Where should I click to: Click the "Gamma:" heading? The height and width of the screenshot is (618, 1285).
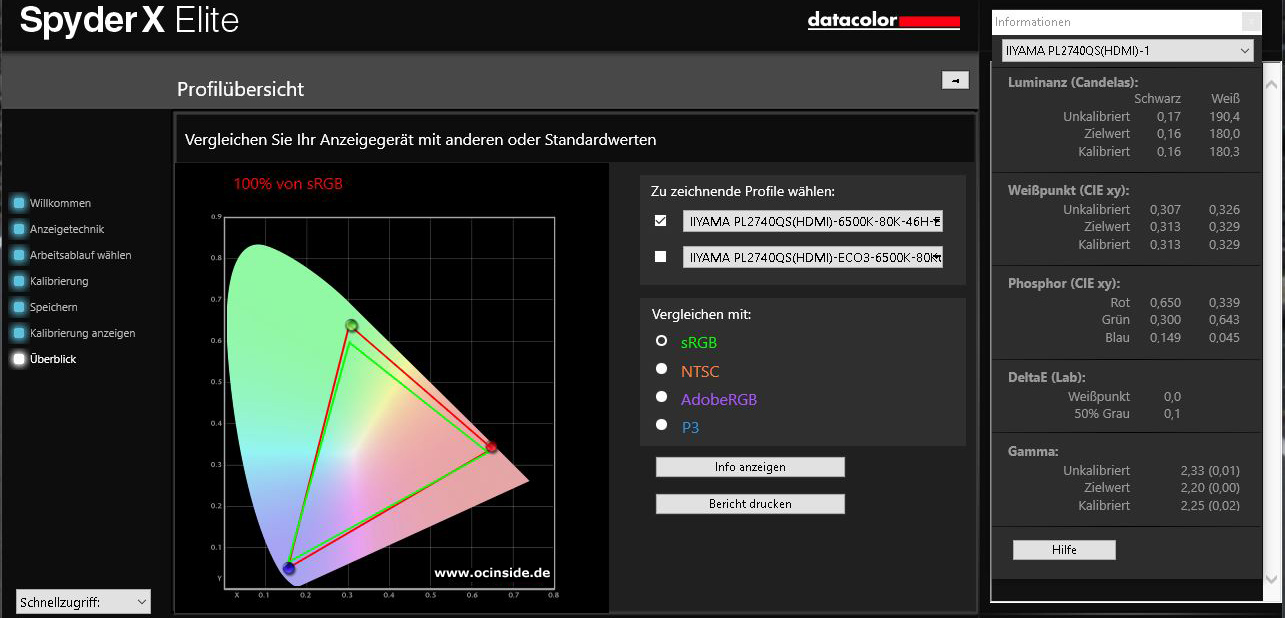tap(1033, 452)
